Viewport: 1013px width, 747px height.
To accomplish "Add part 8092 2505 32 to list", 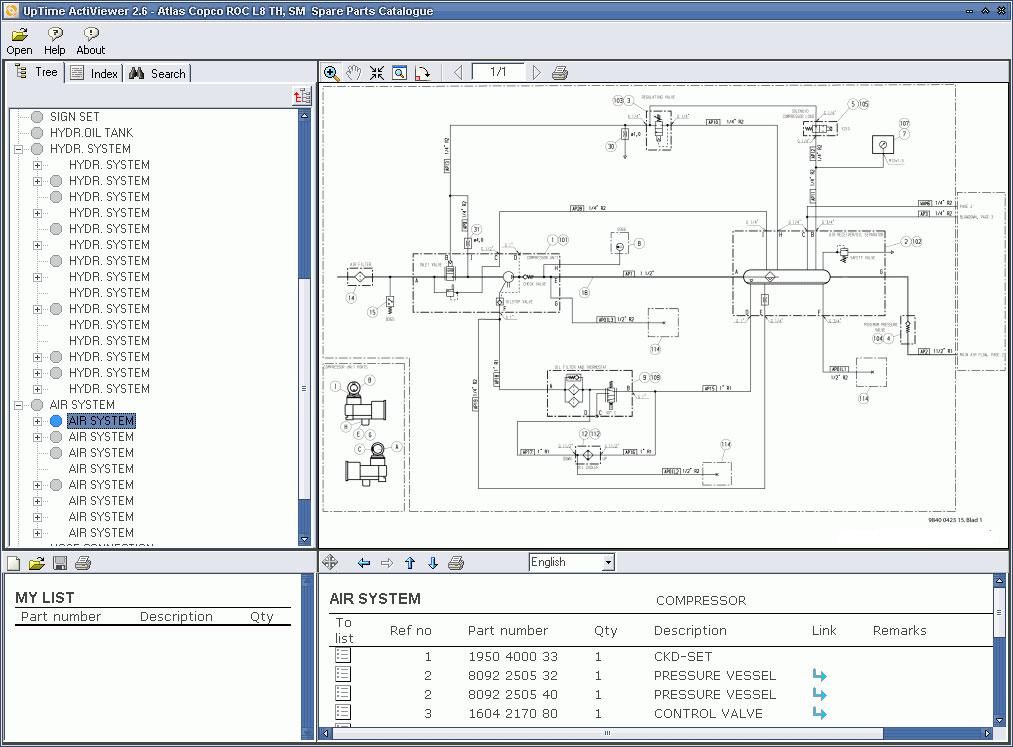I will tap(343, 675).
